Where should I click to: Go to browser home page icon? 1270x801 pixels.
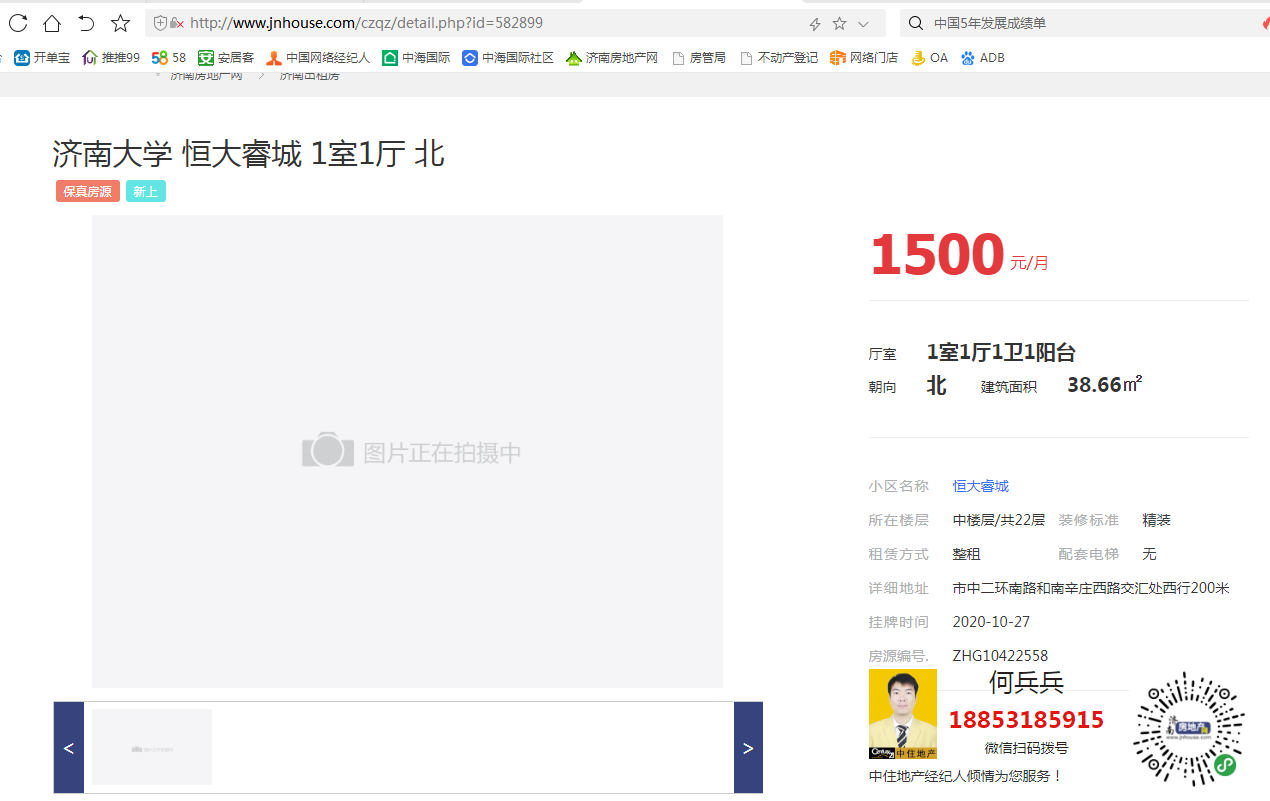(52, 23)
